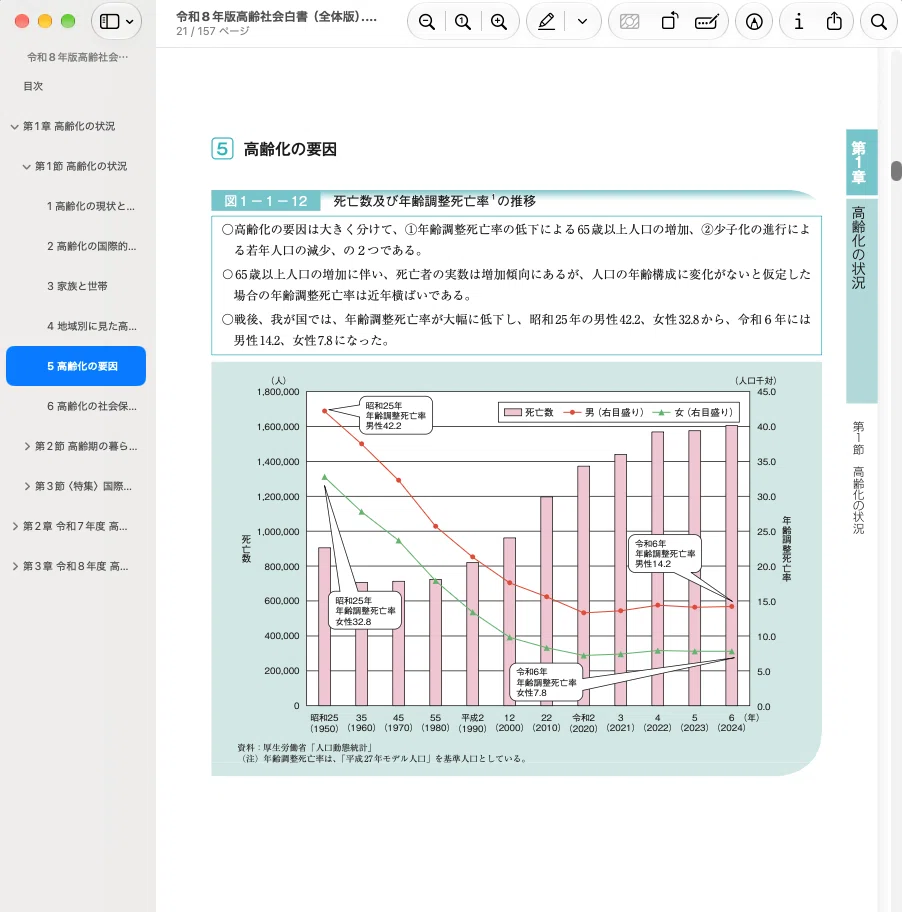Click the 図1-1-12 figure label

[x=266, y=201]
